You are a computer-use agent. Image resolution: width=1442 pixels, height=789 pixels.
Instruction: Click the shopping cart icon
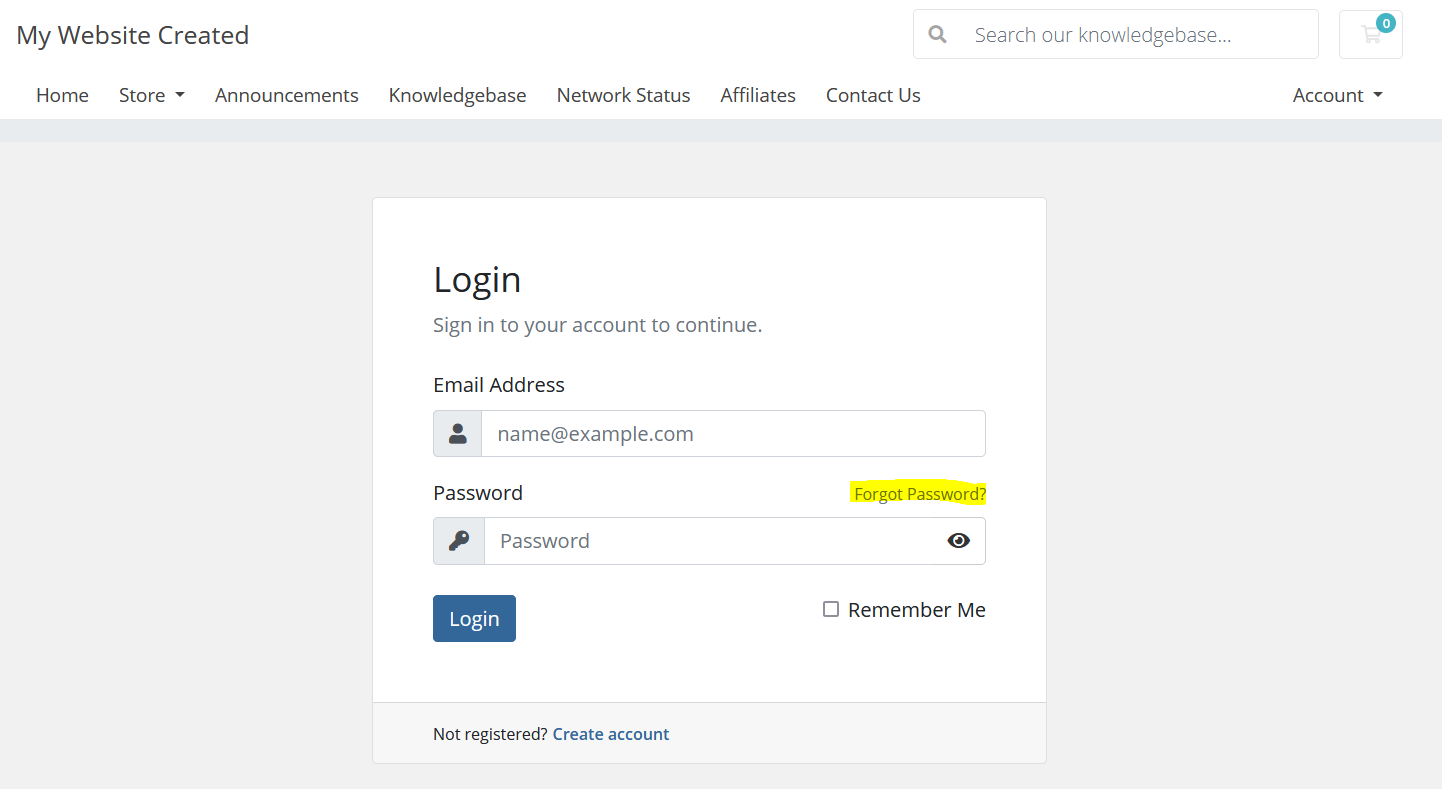[1370, 35]
